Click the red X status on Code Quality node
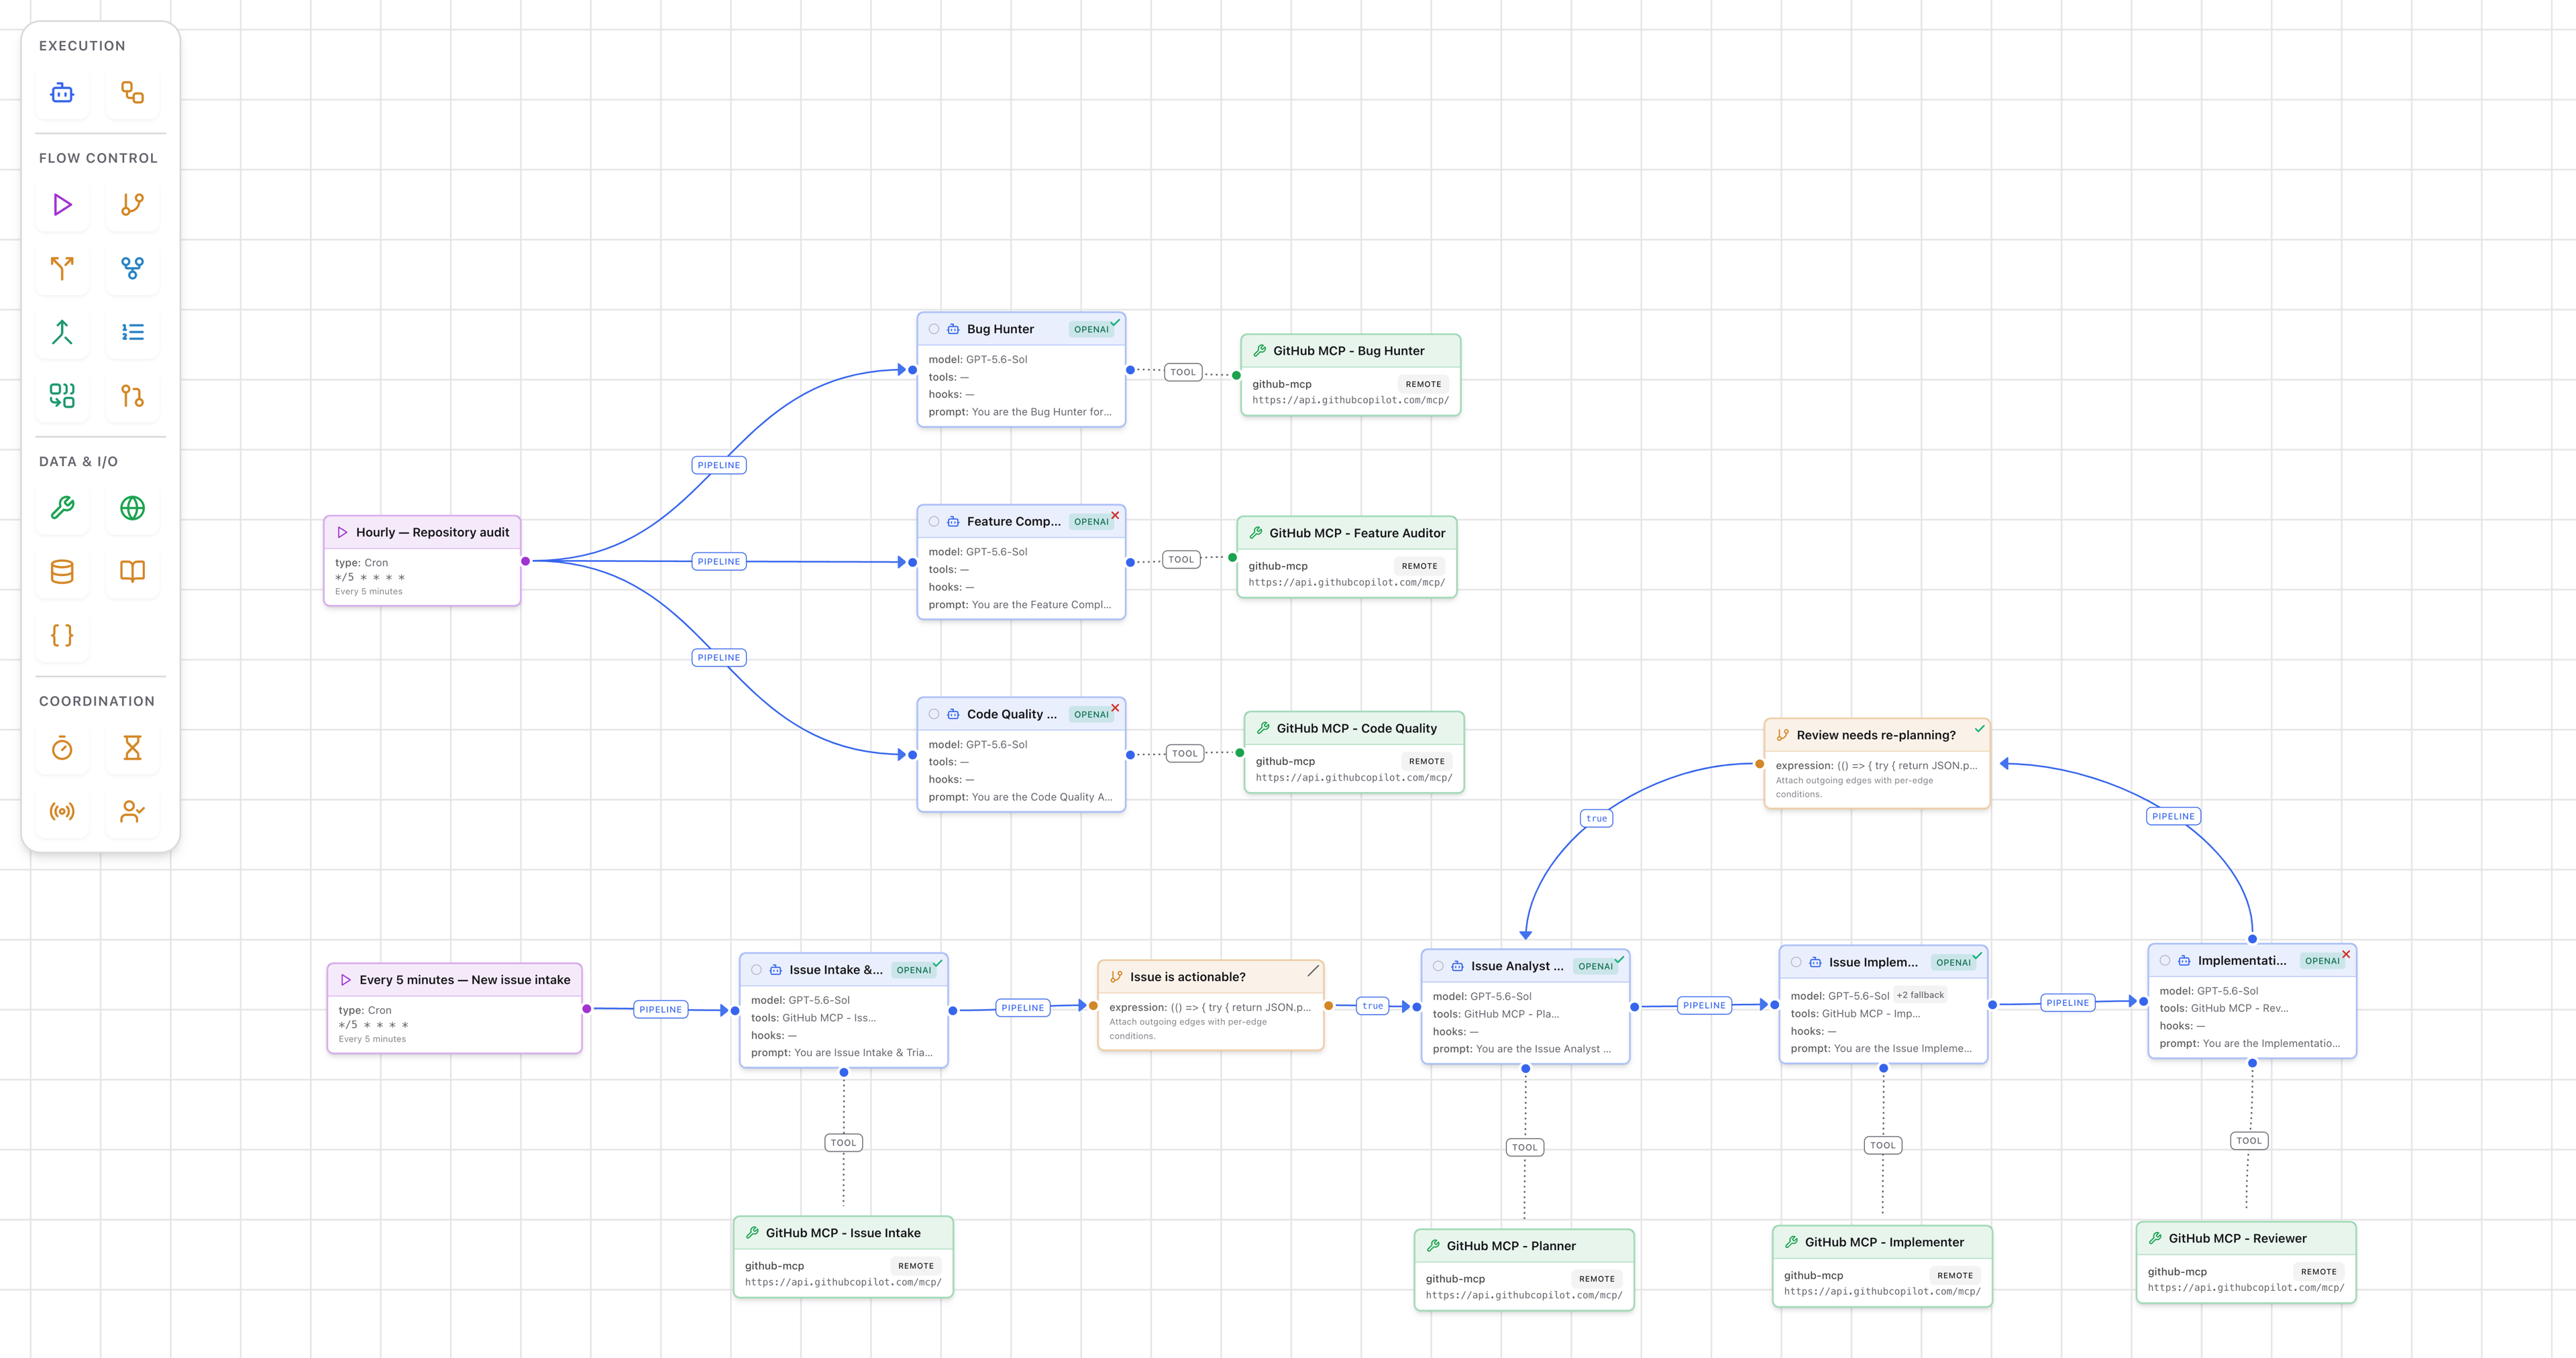Viewport: 2576px width, 1358px height. (x=1115, y=708)
